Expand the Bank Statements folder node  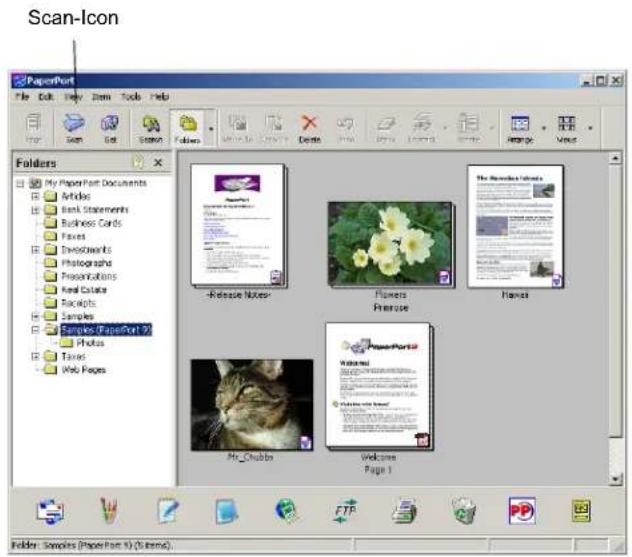35,210
